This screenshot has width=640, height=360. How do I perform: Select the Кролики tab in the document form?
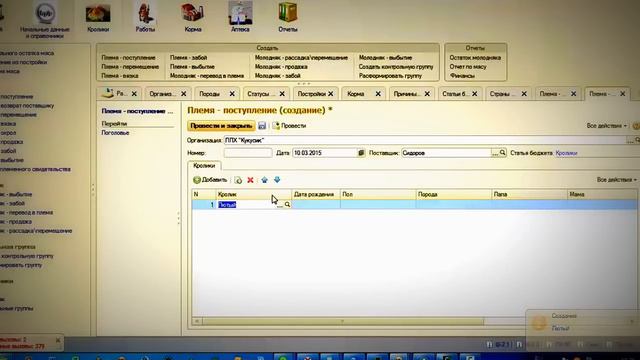pyautogui.click(x=204, y=166)
